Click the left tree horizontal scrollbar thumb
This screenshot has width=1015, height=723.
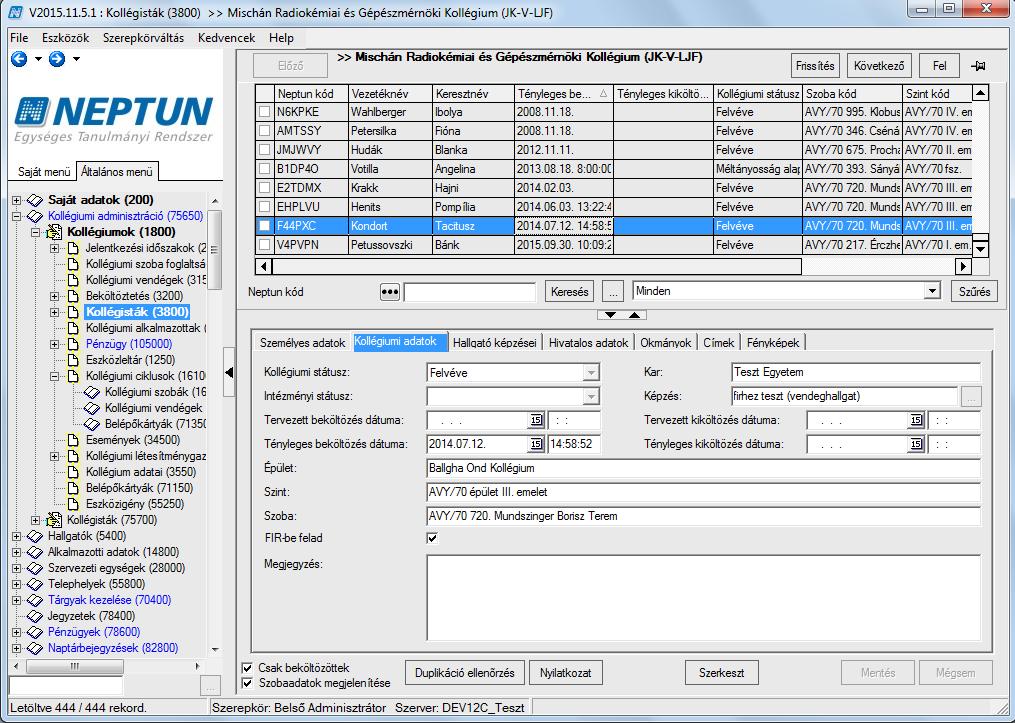click(x=74, y=666)
